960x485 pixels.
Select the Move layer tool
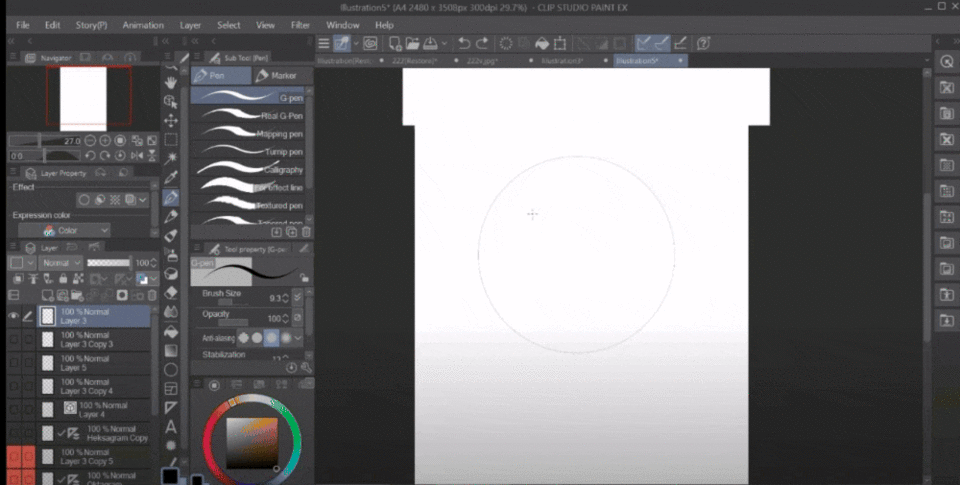point(171,120)
